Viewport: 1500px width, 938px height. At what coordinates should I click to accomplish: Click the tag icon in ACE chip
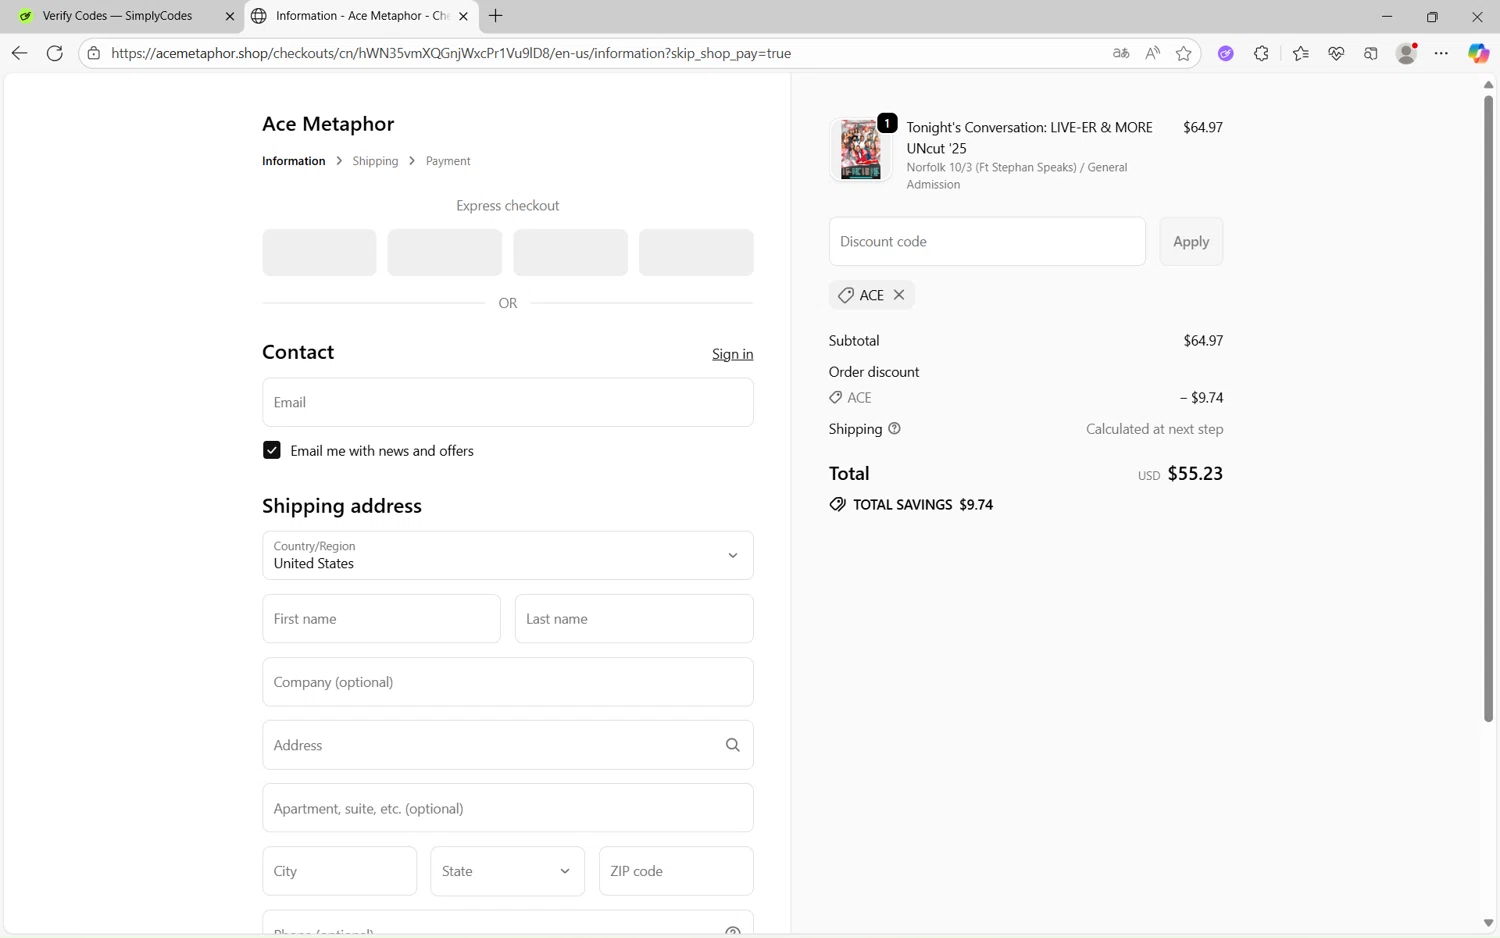point(846,295)
